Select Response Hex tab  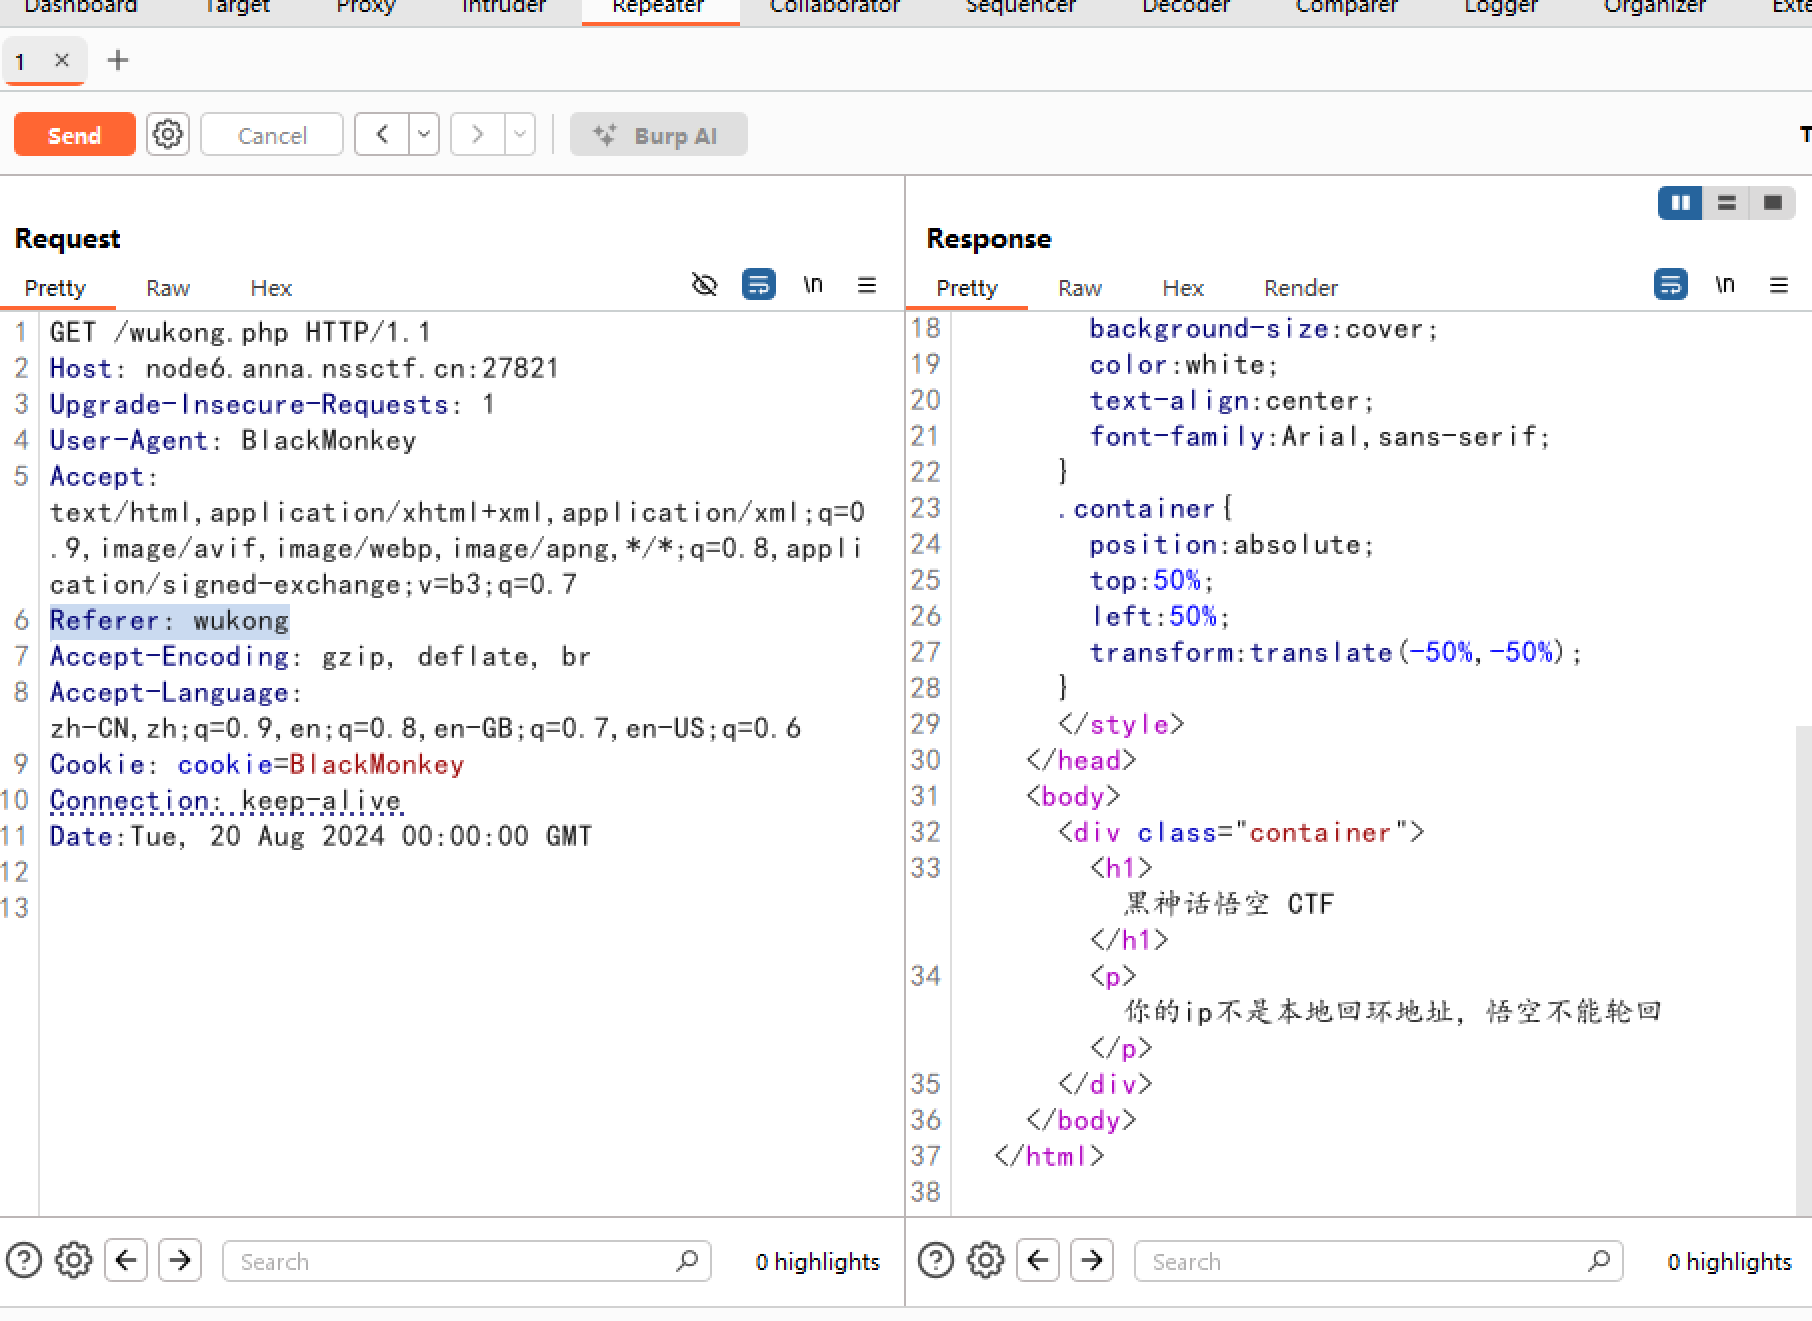click(x=1183, y=288)
